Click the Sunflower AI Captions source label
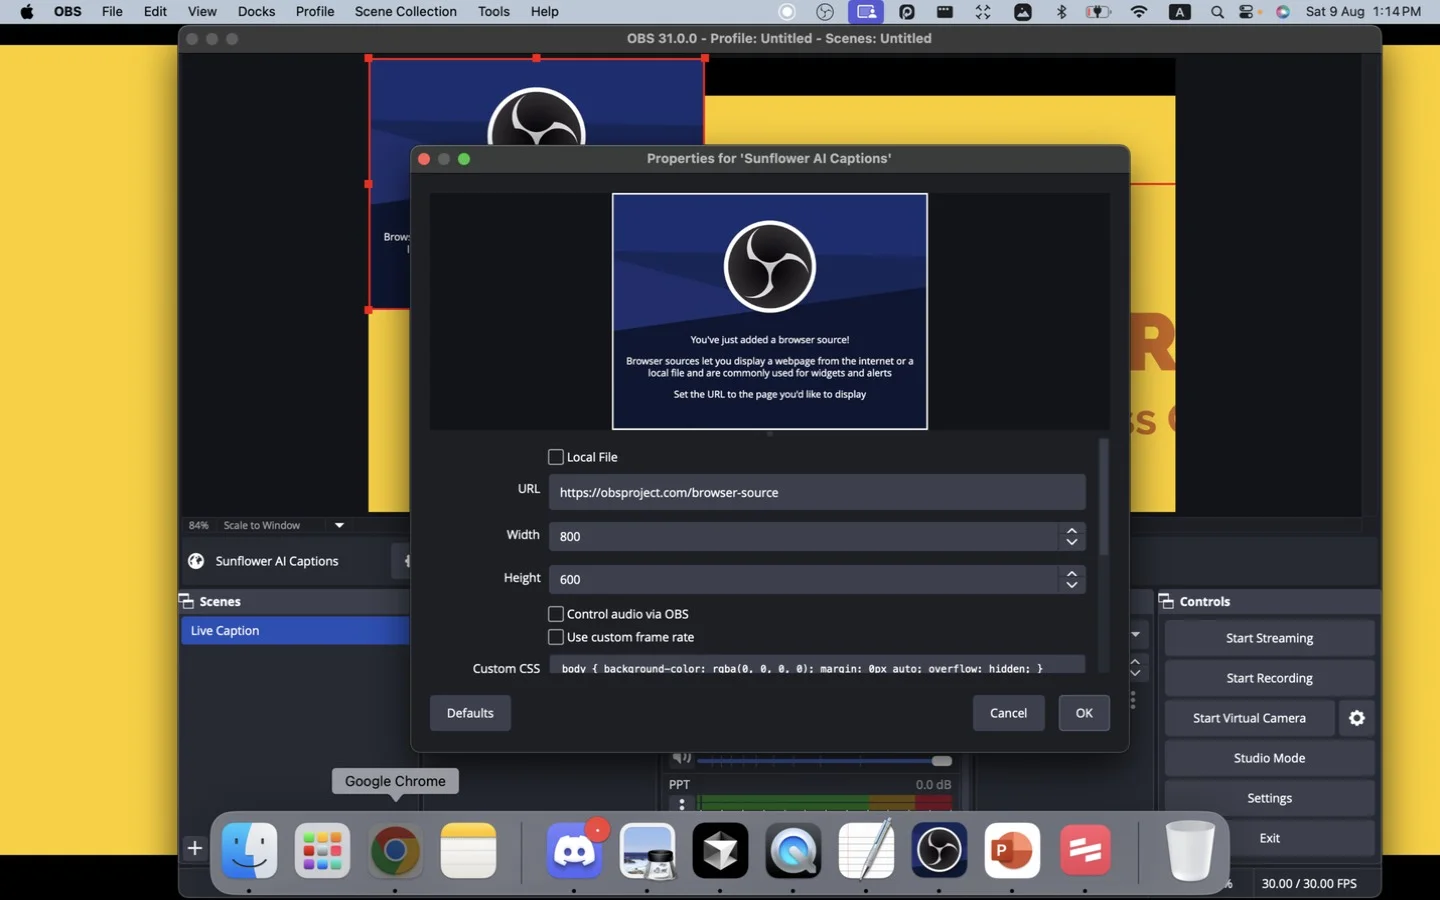The height and width of the screenshot is (900, 1440). tap(277, 561)
